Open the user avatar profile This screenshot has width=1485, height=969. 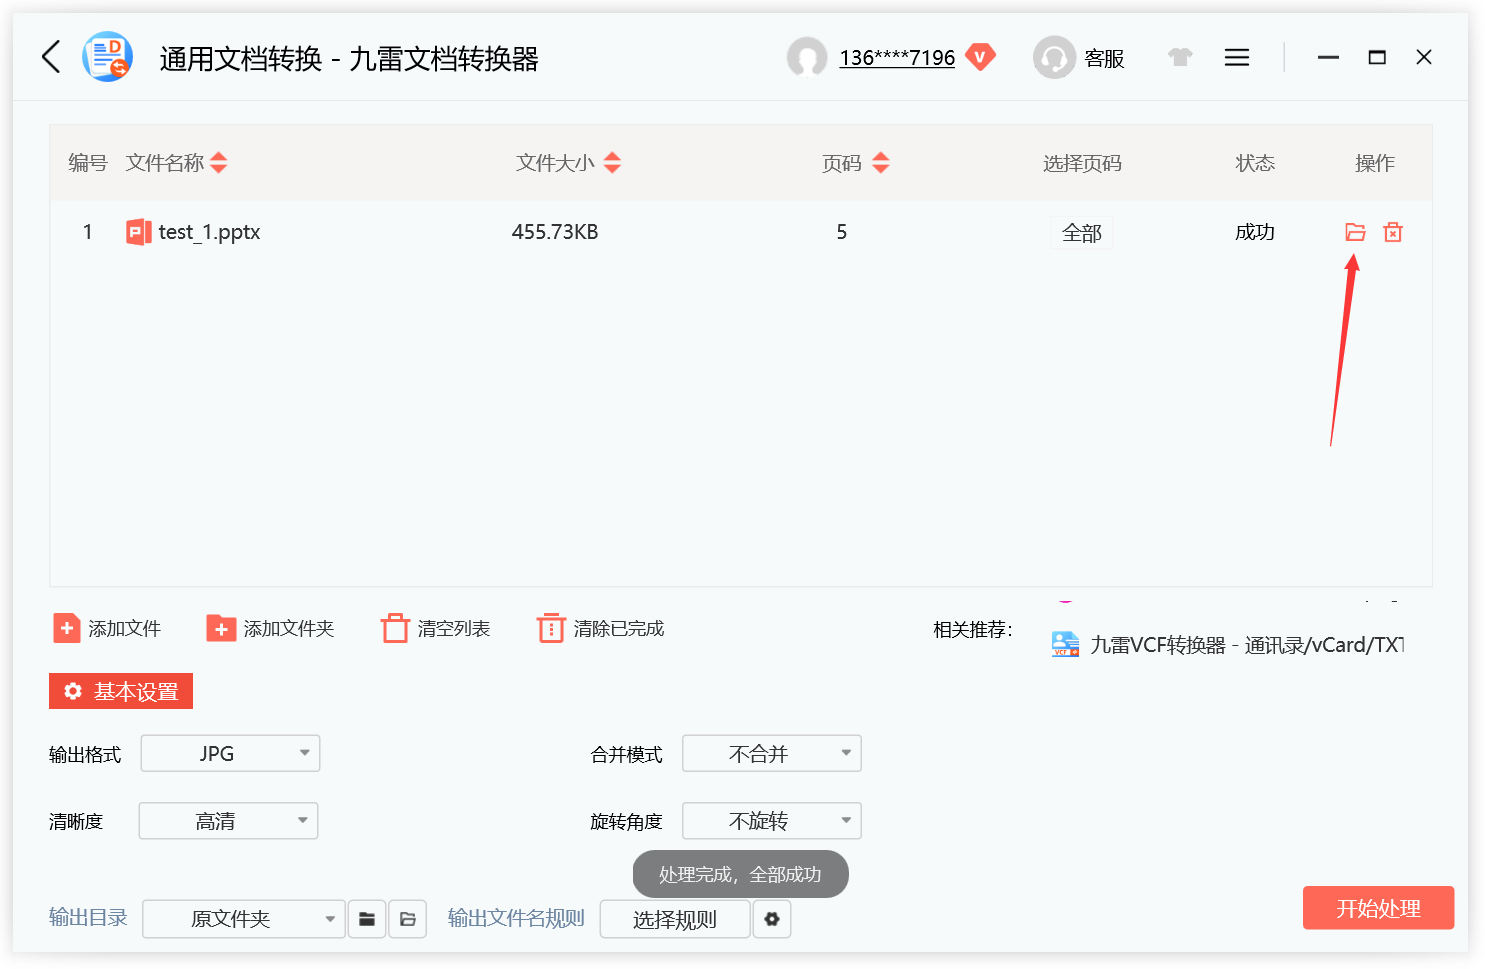click(807, 58)
